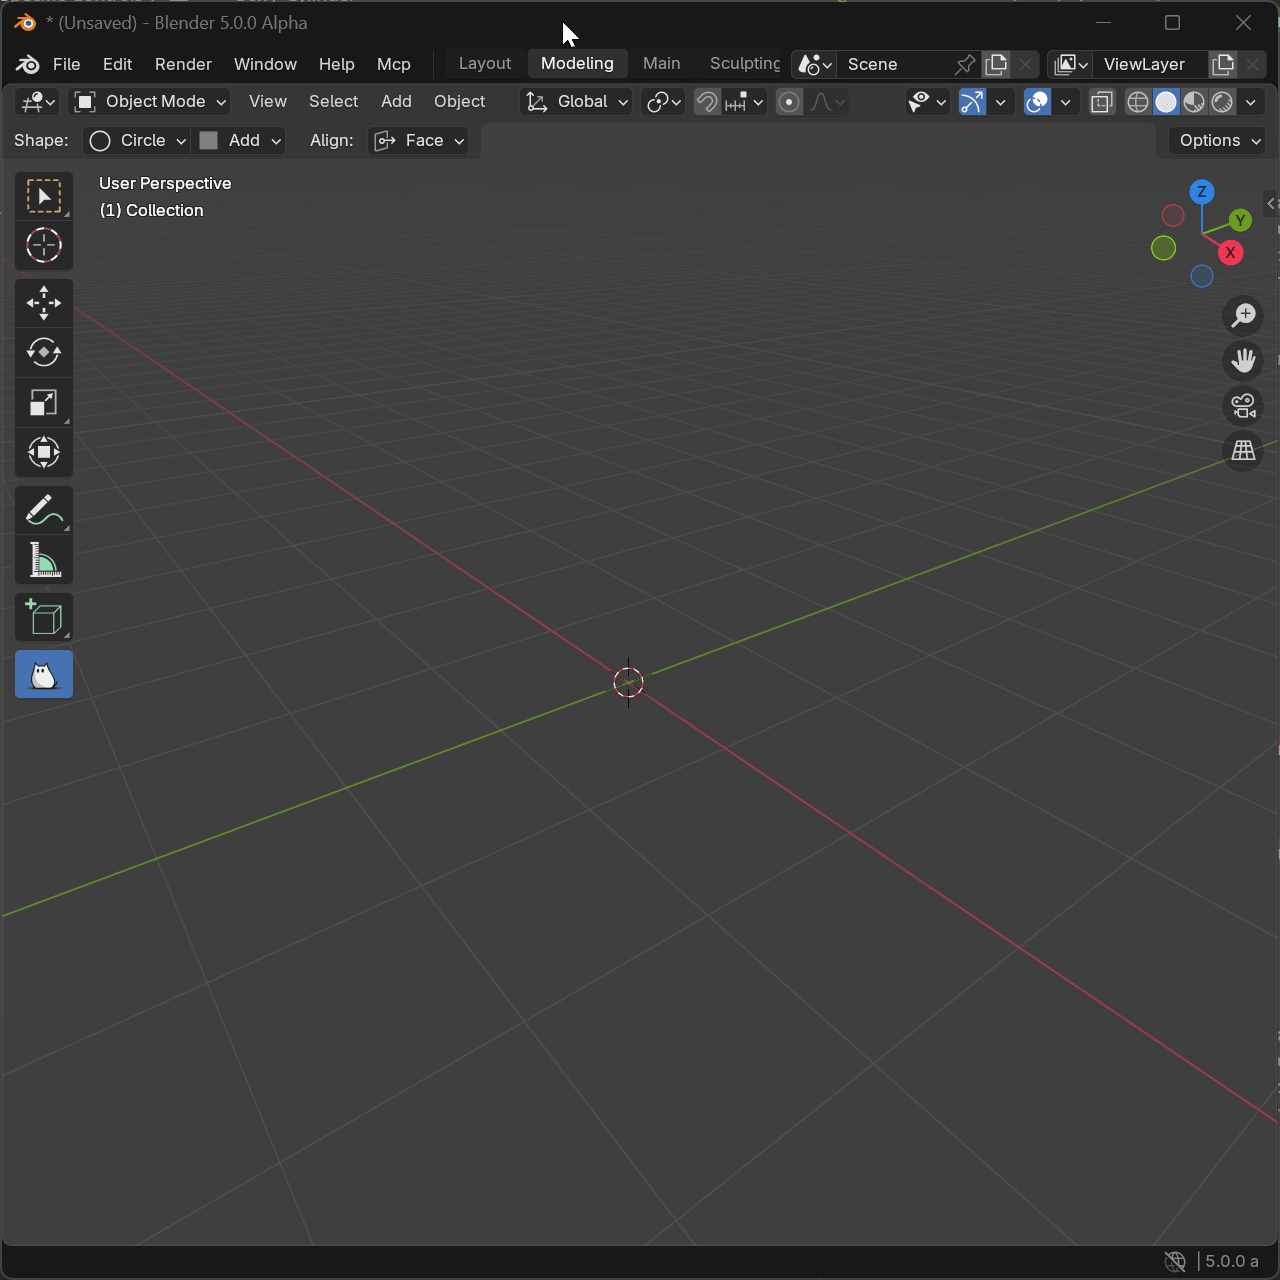1280x1280 pixels.
Task: Expand the Global transform orientation dropdown
Action: coord(577,102)
